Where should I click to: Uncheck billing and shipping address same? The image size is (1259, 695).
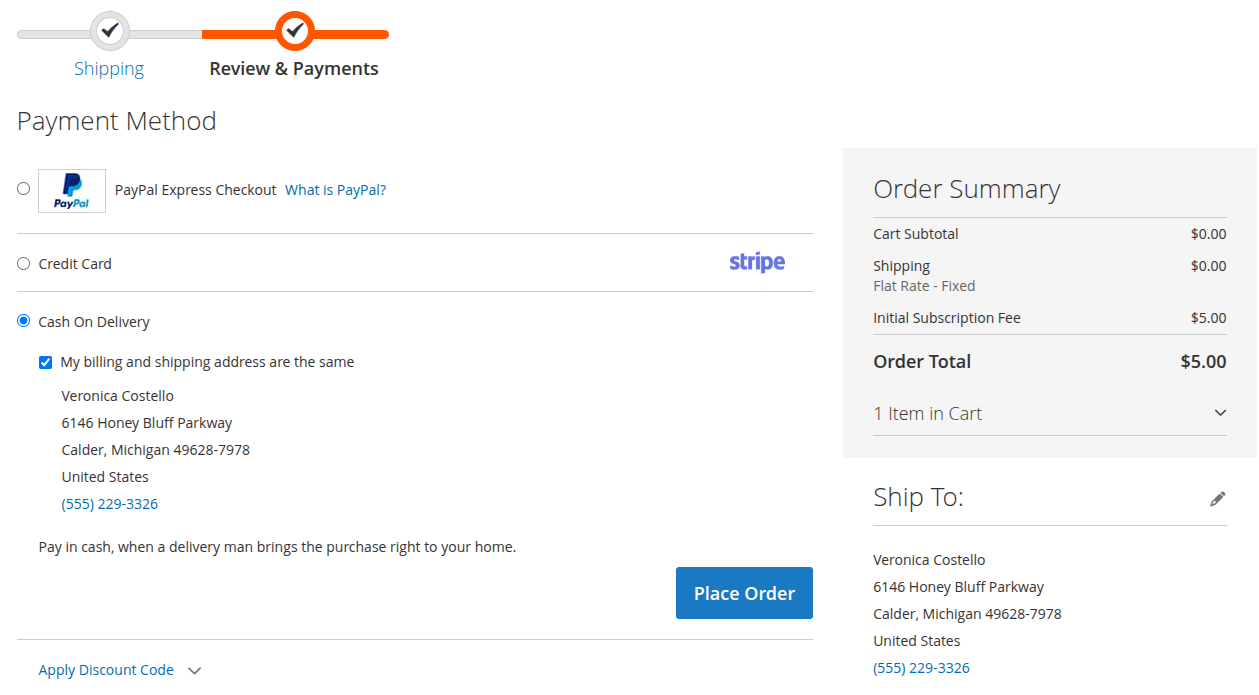45,362
